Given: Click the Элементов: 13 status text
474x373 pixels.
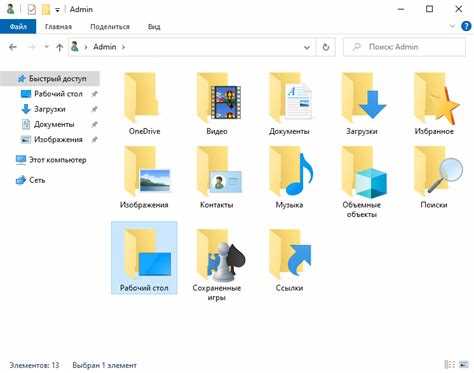Looking at the screenshot, I should [34, 365].
